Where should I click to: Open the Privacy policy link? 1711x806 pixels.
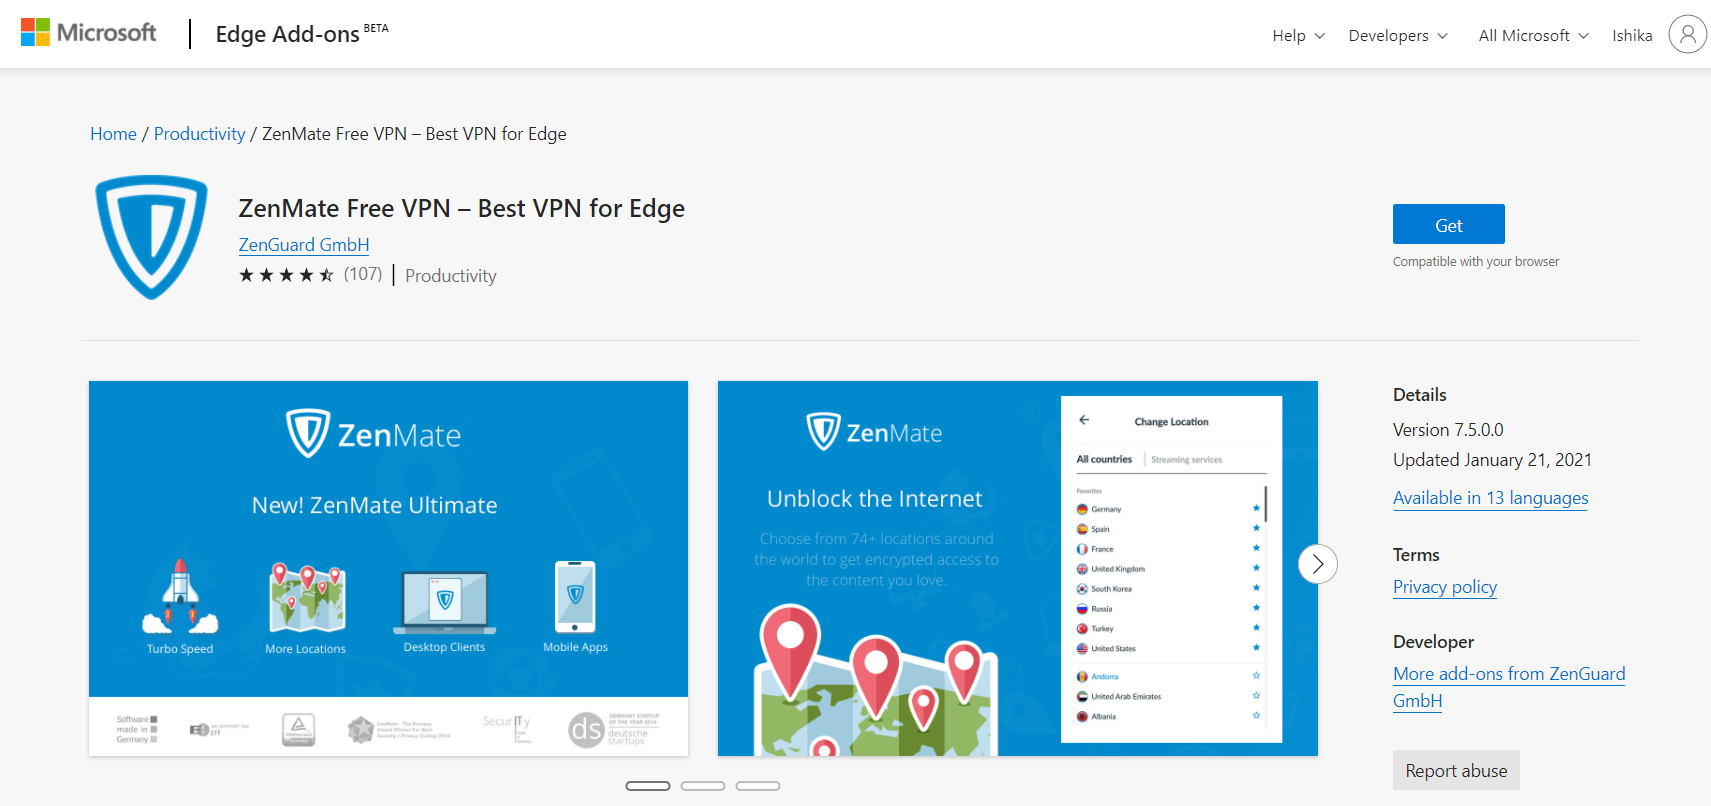[x=1445, y=587]
